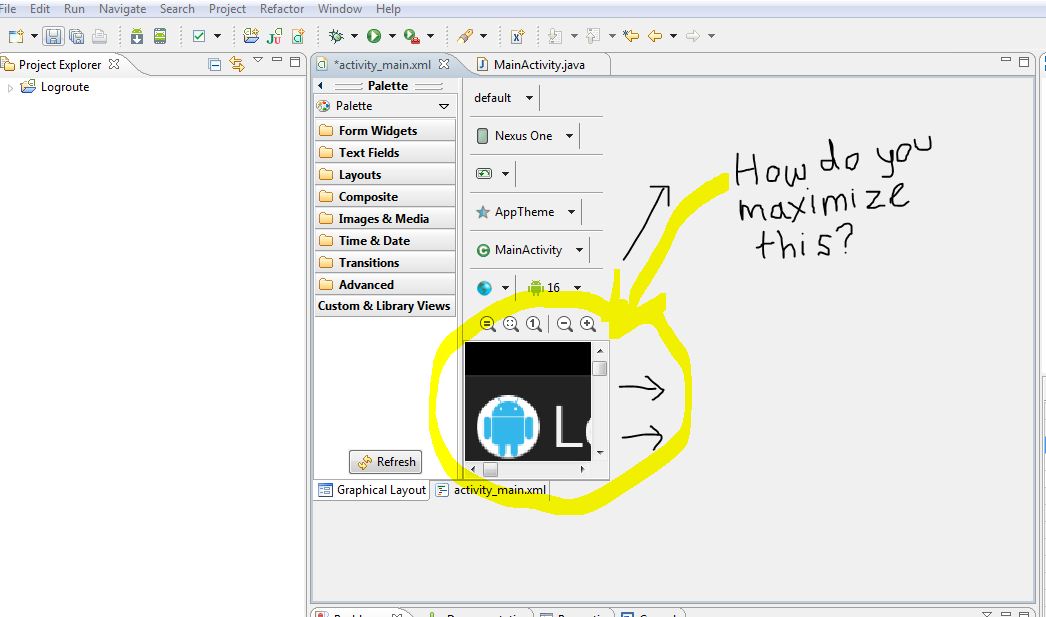The image size is (1046, 617).
Task: Toggle emulate real size zoom icon
Action: (x=488, y=324)
